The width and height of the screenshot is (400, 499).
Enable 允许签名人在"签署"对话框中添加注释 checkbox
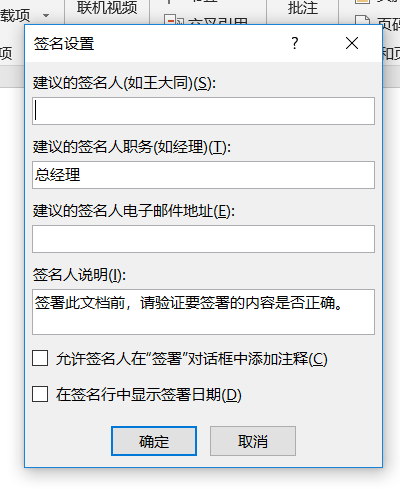tap(40, 358)
